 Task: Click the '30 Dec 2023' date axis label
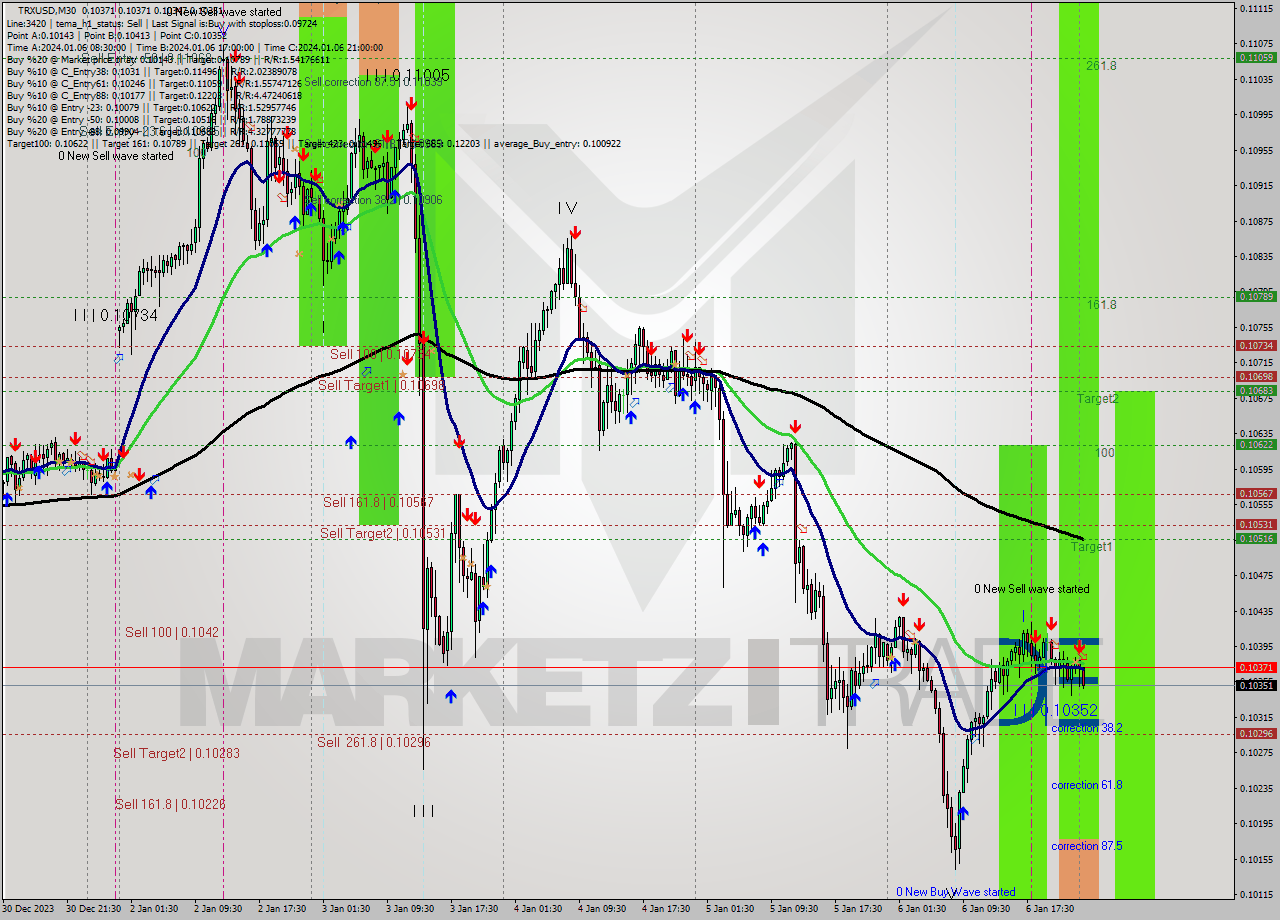[x=28, y=908]
